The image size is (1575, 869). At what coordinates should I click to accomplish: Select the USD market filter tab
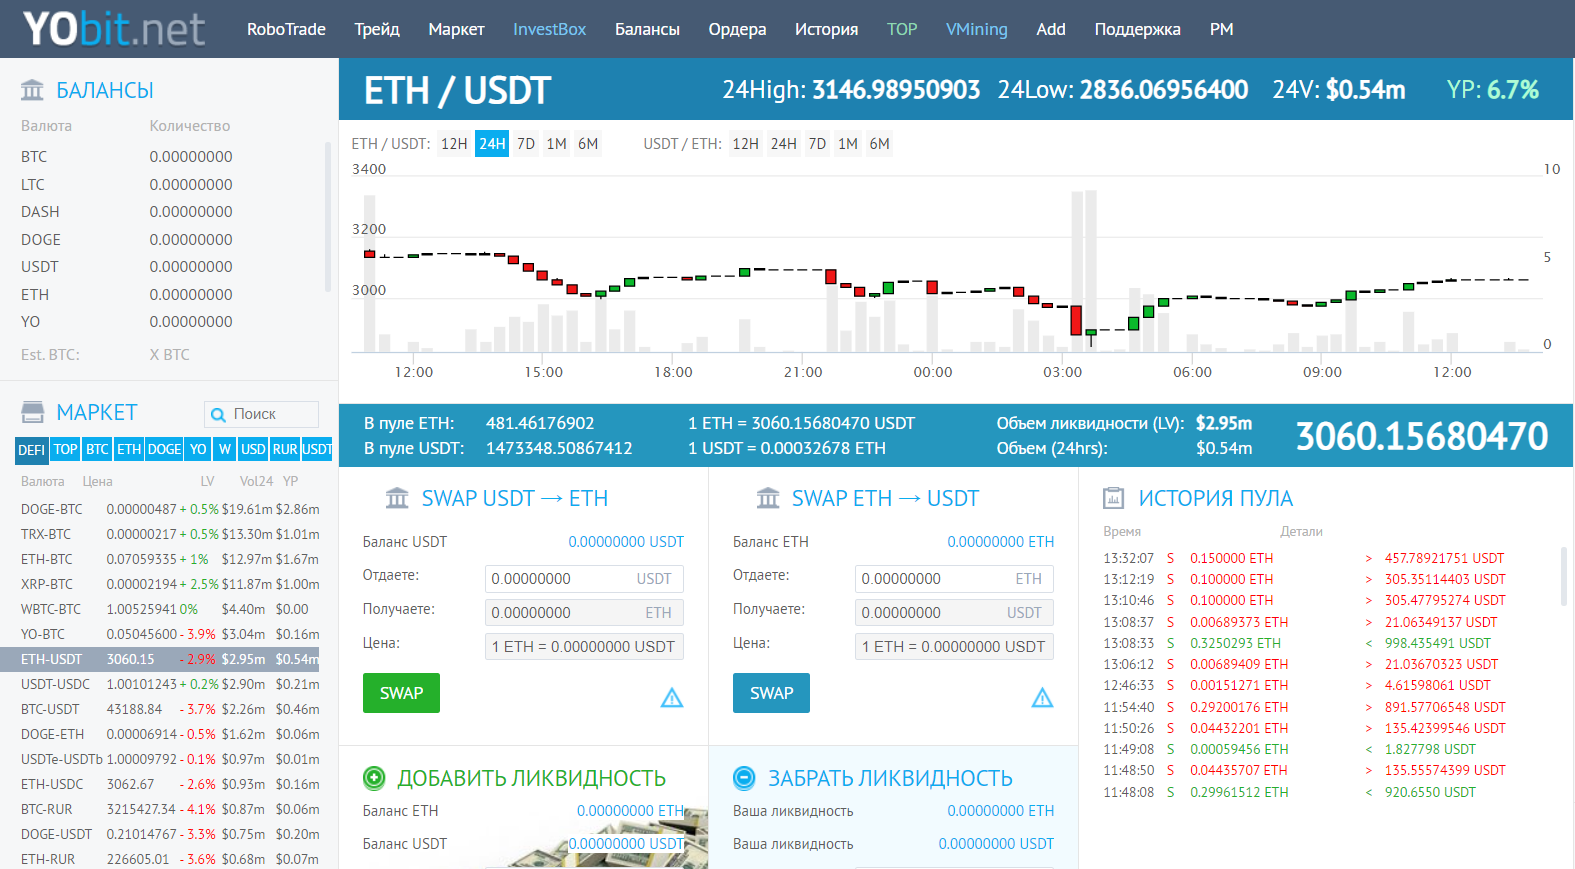click(x=253, y=450)
